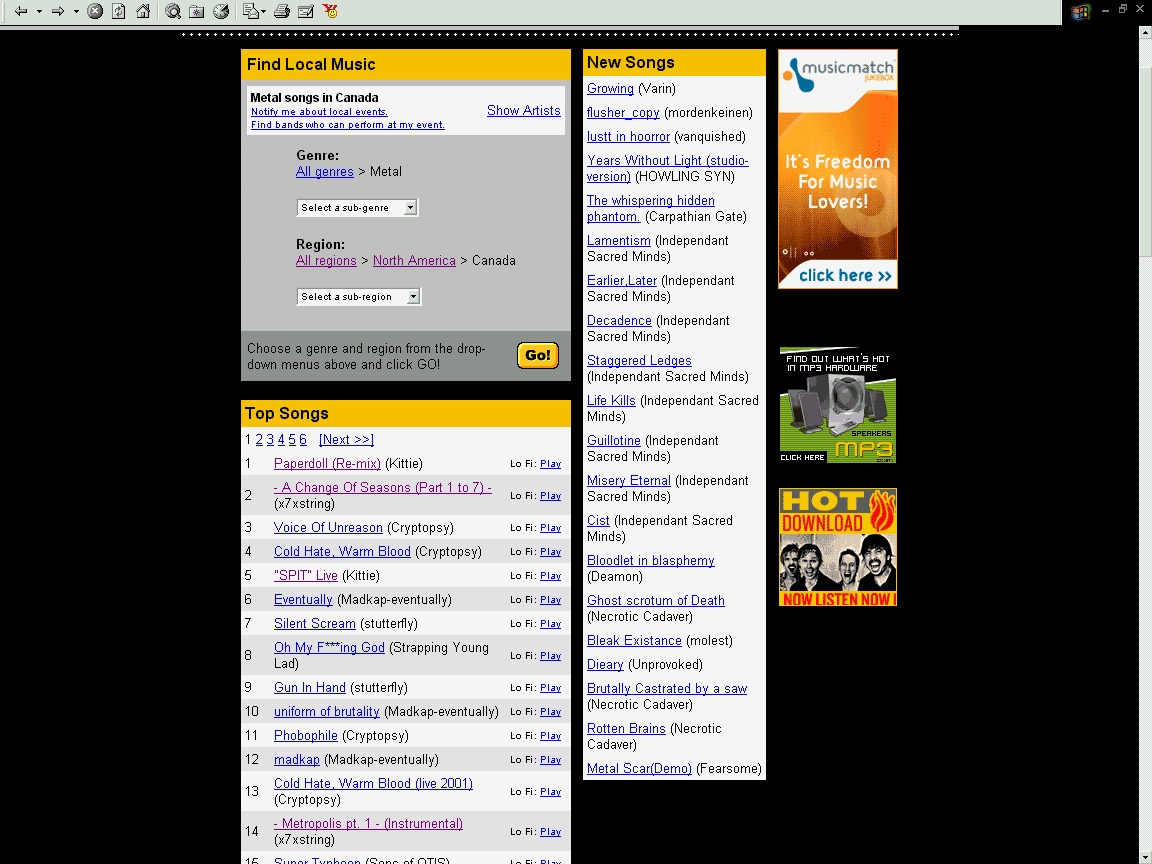Viewport: 1152px width, 864px height.
Task: Follow the All regions link
Action: tap(326, 260)
